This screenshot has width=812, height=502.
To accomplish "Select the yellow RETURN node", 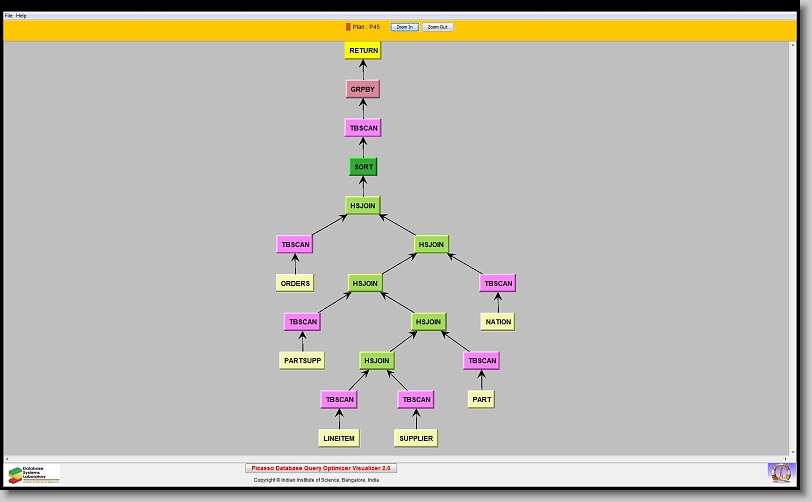I will 363,50.
